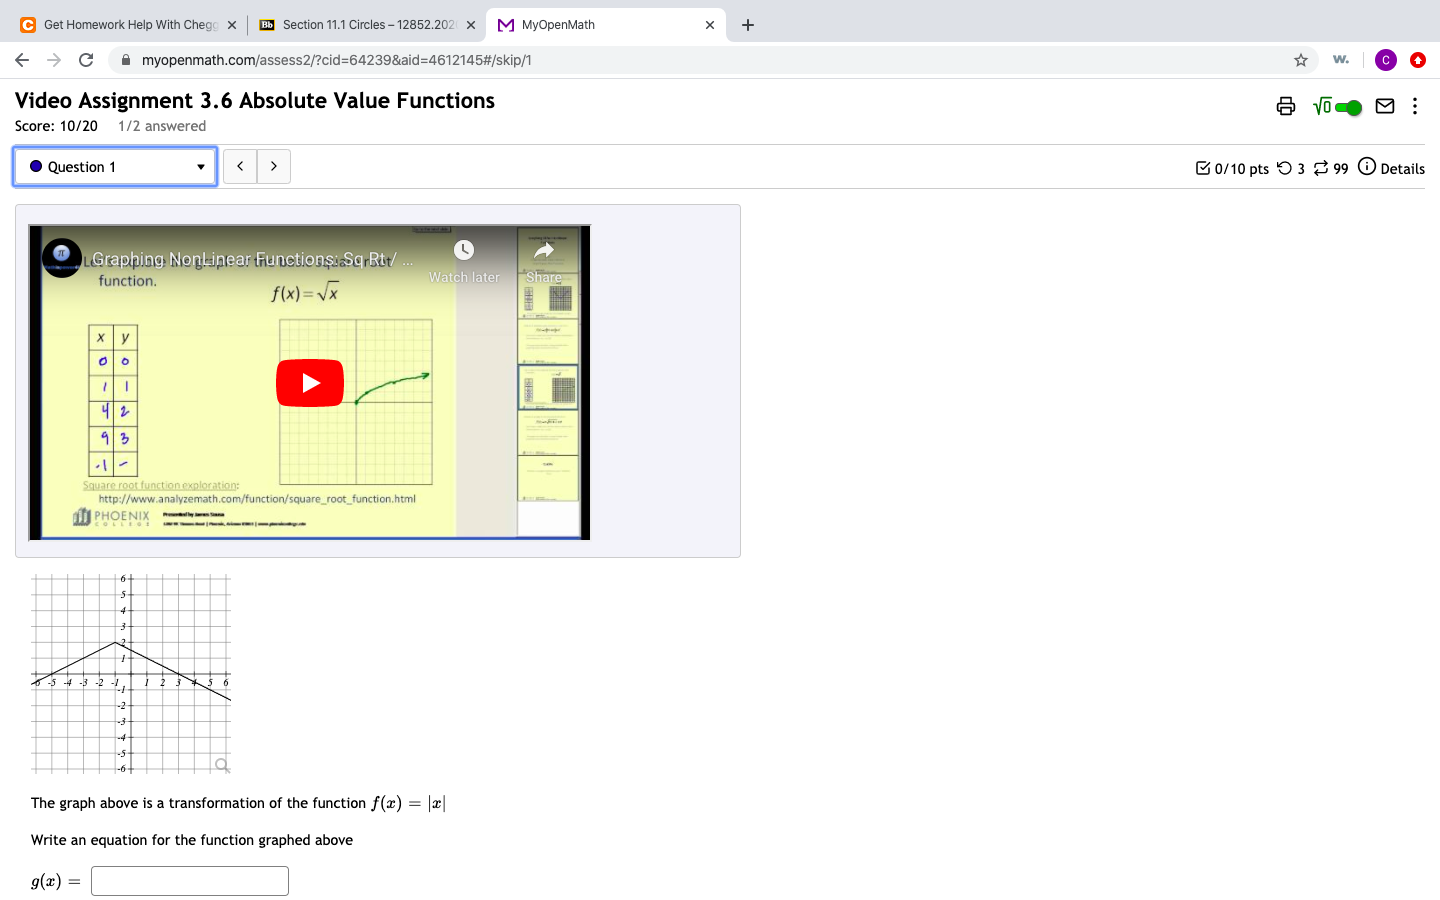Click the Details info icon
1440x900 pixels.
click(x=1367, y=166)
